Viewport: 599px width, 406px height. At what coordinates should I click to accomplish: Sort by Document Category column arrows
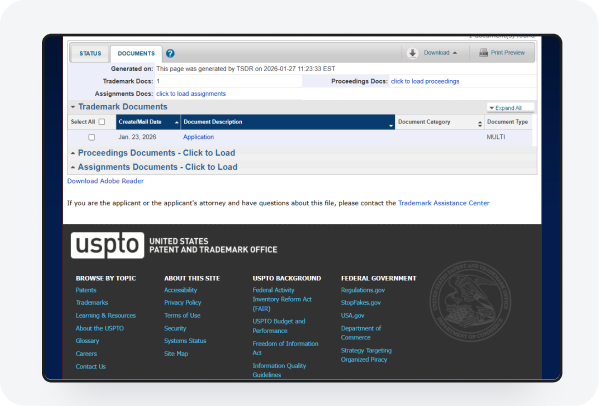click(x=480, y=124)
